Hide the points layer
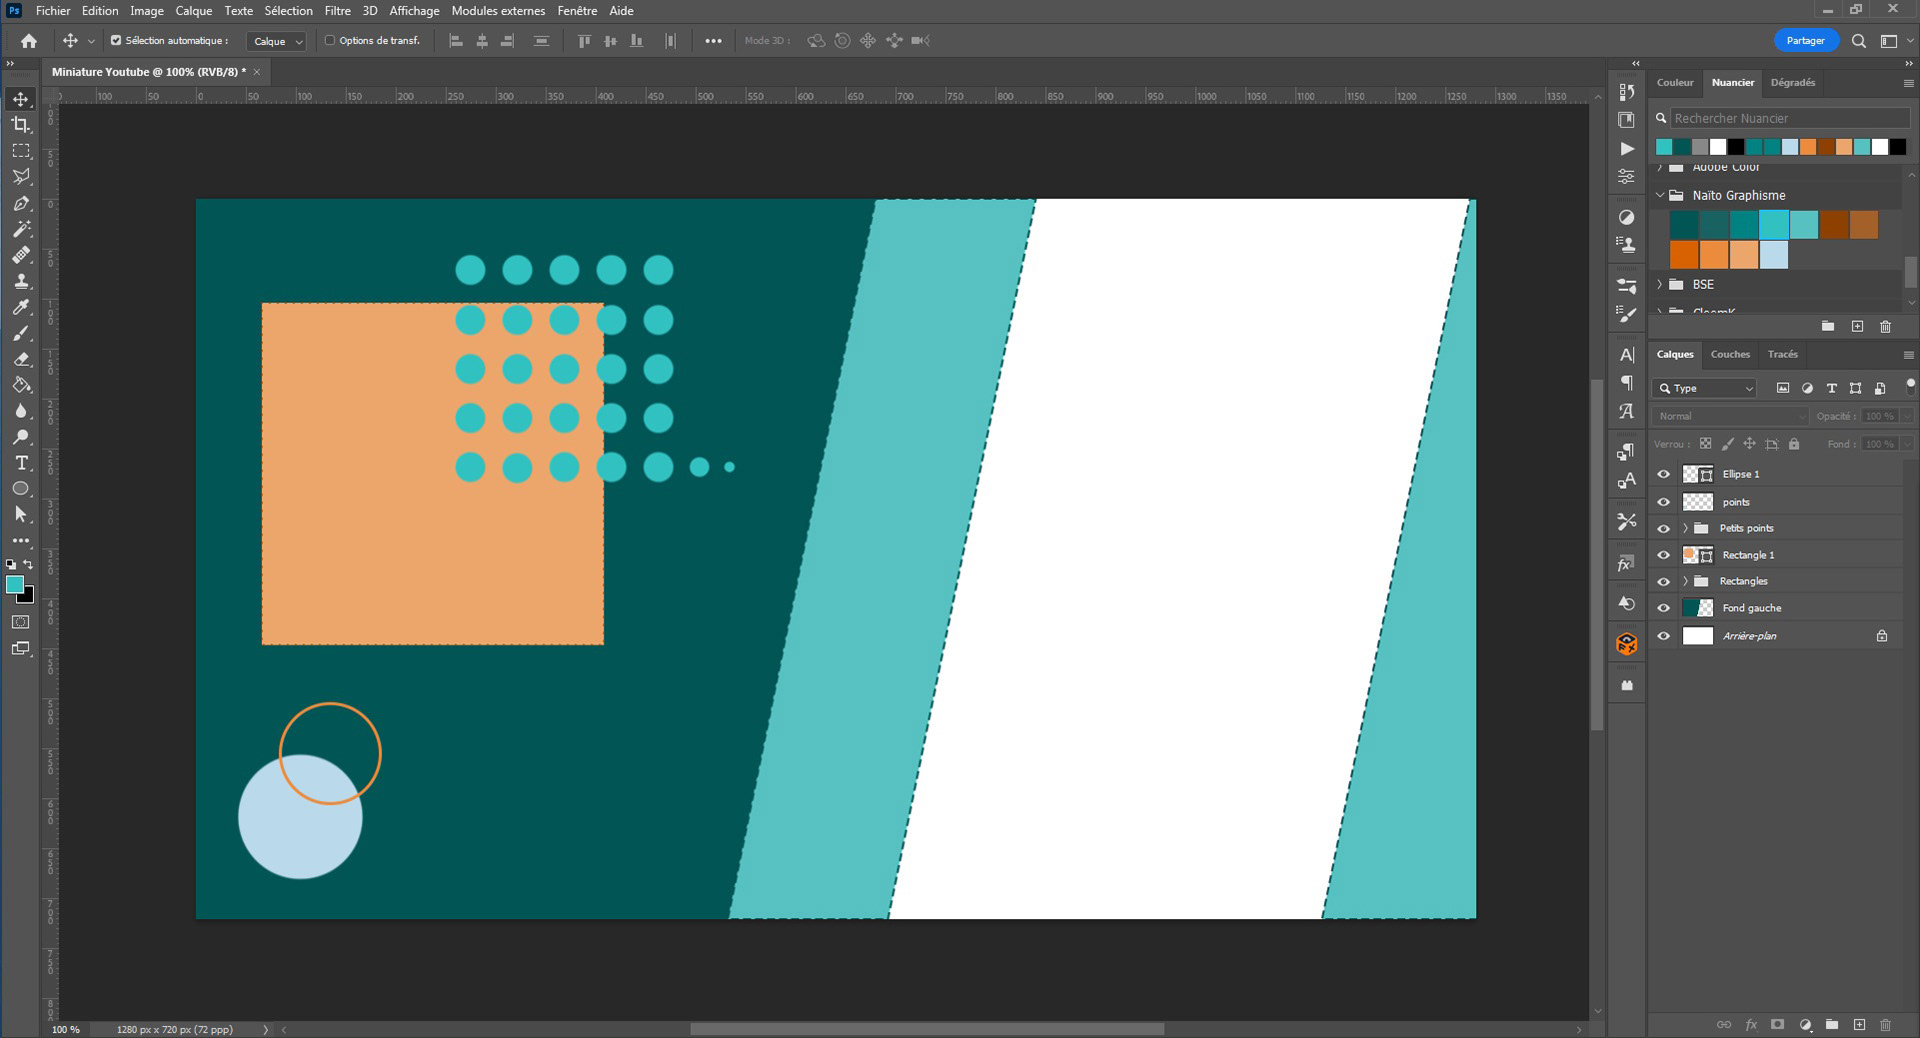The height and width of the screenshot is (1038, 1920). [x=1664, y=502]
